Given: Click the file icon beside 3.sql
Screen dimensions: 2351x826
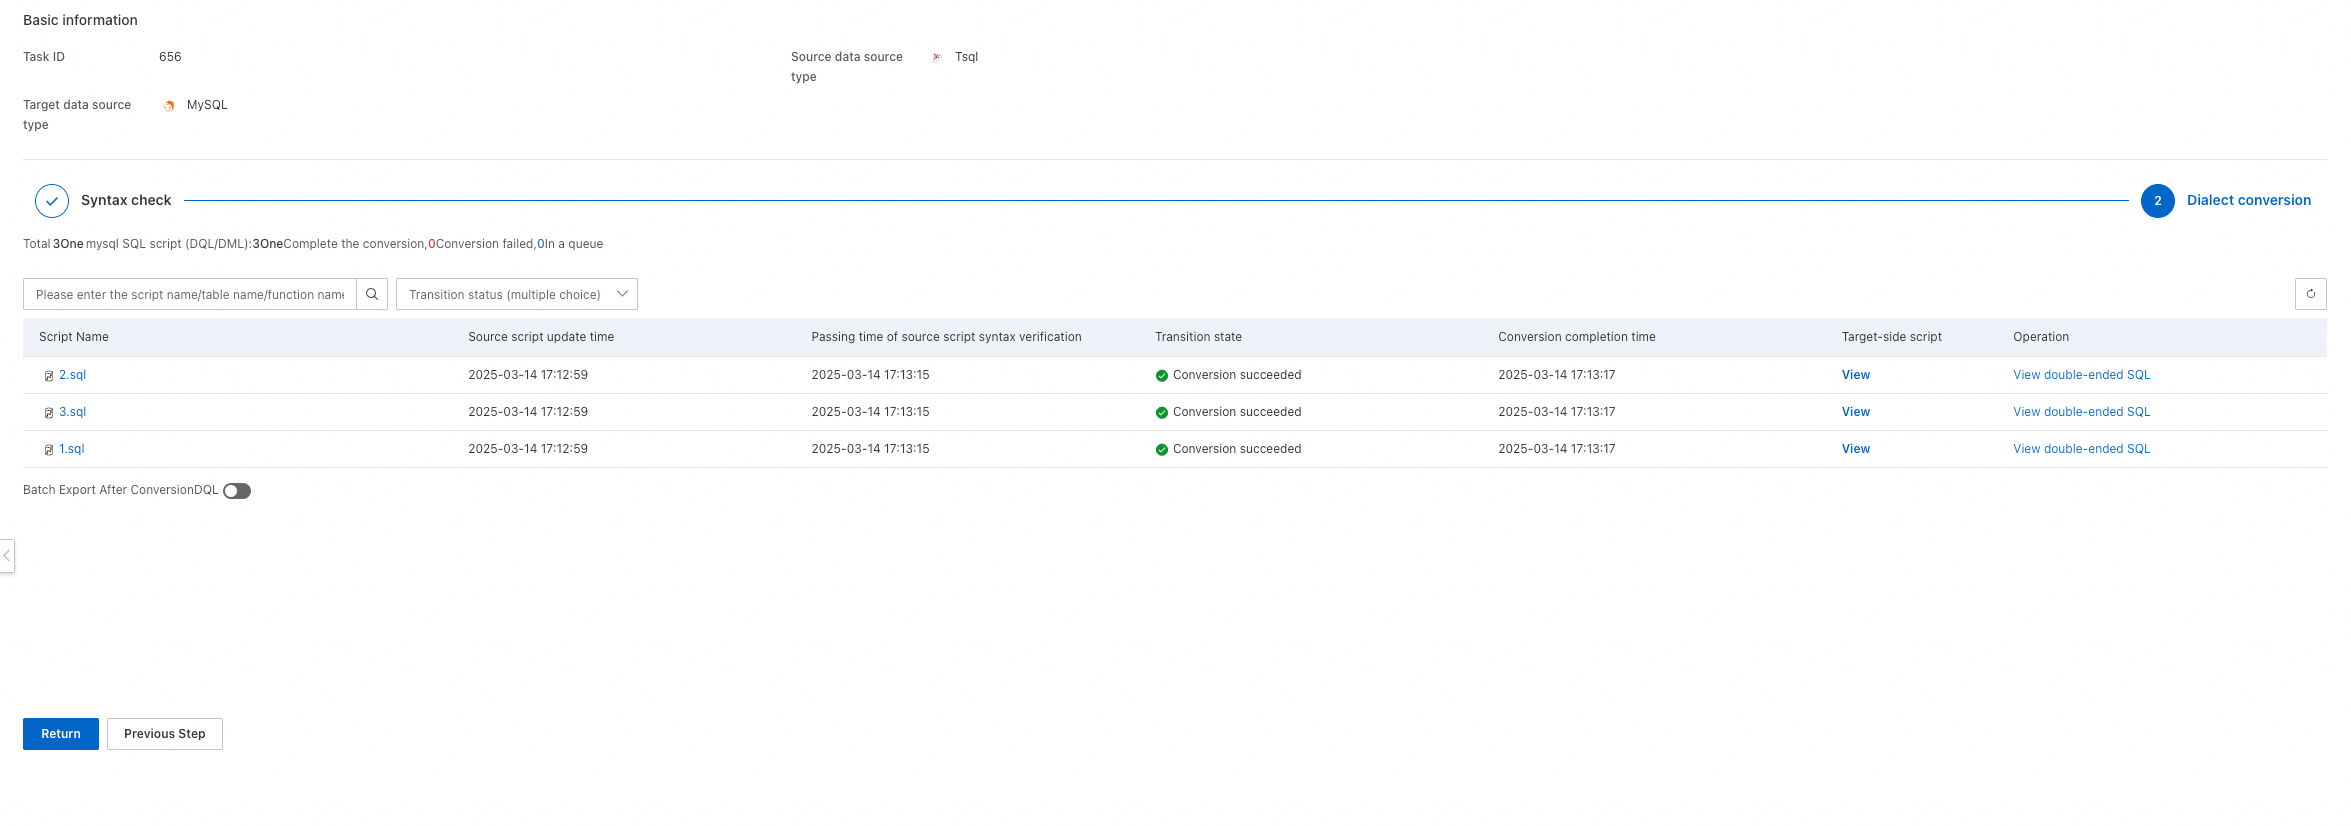Looking at the screenshot, I should coord(48,413).
